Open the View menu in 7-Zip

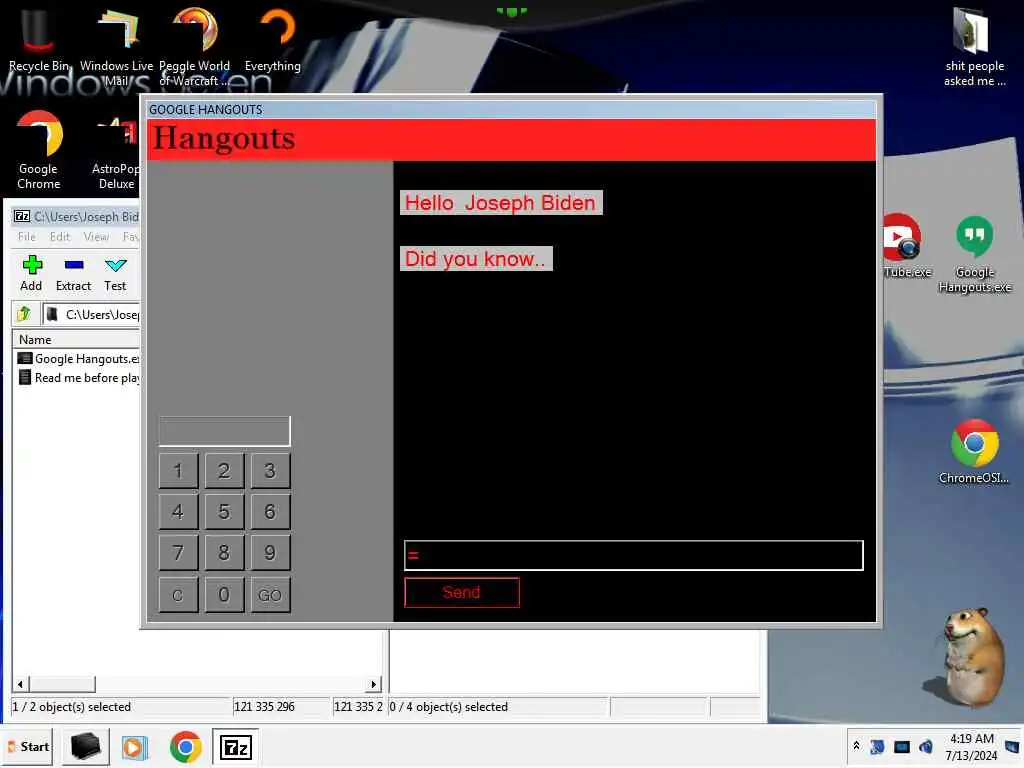coord(96,236)
